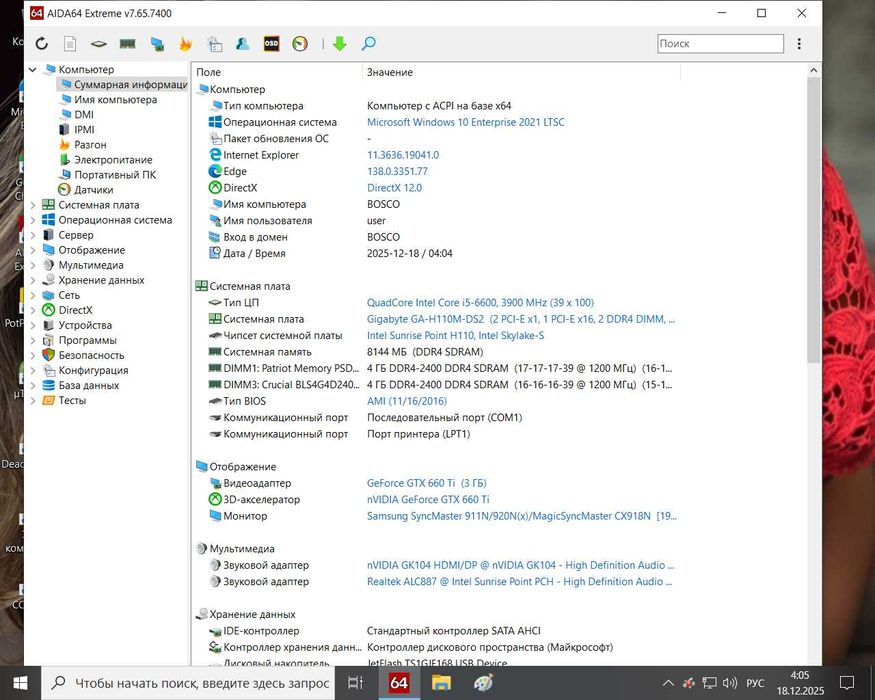Screen dimensions: 875x700
Task: Open the sensor gauge toolbar icon
Action: click(300, 44)
